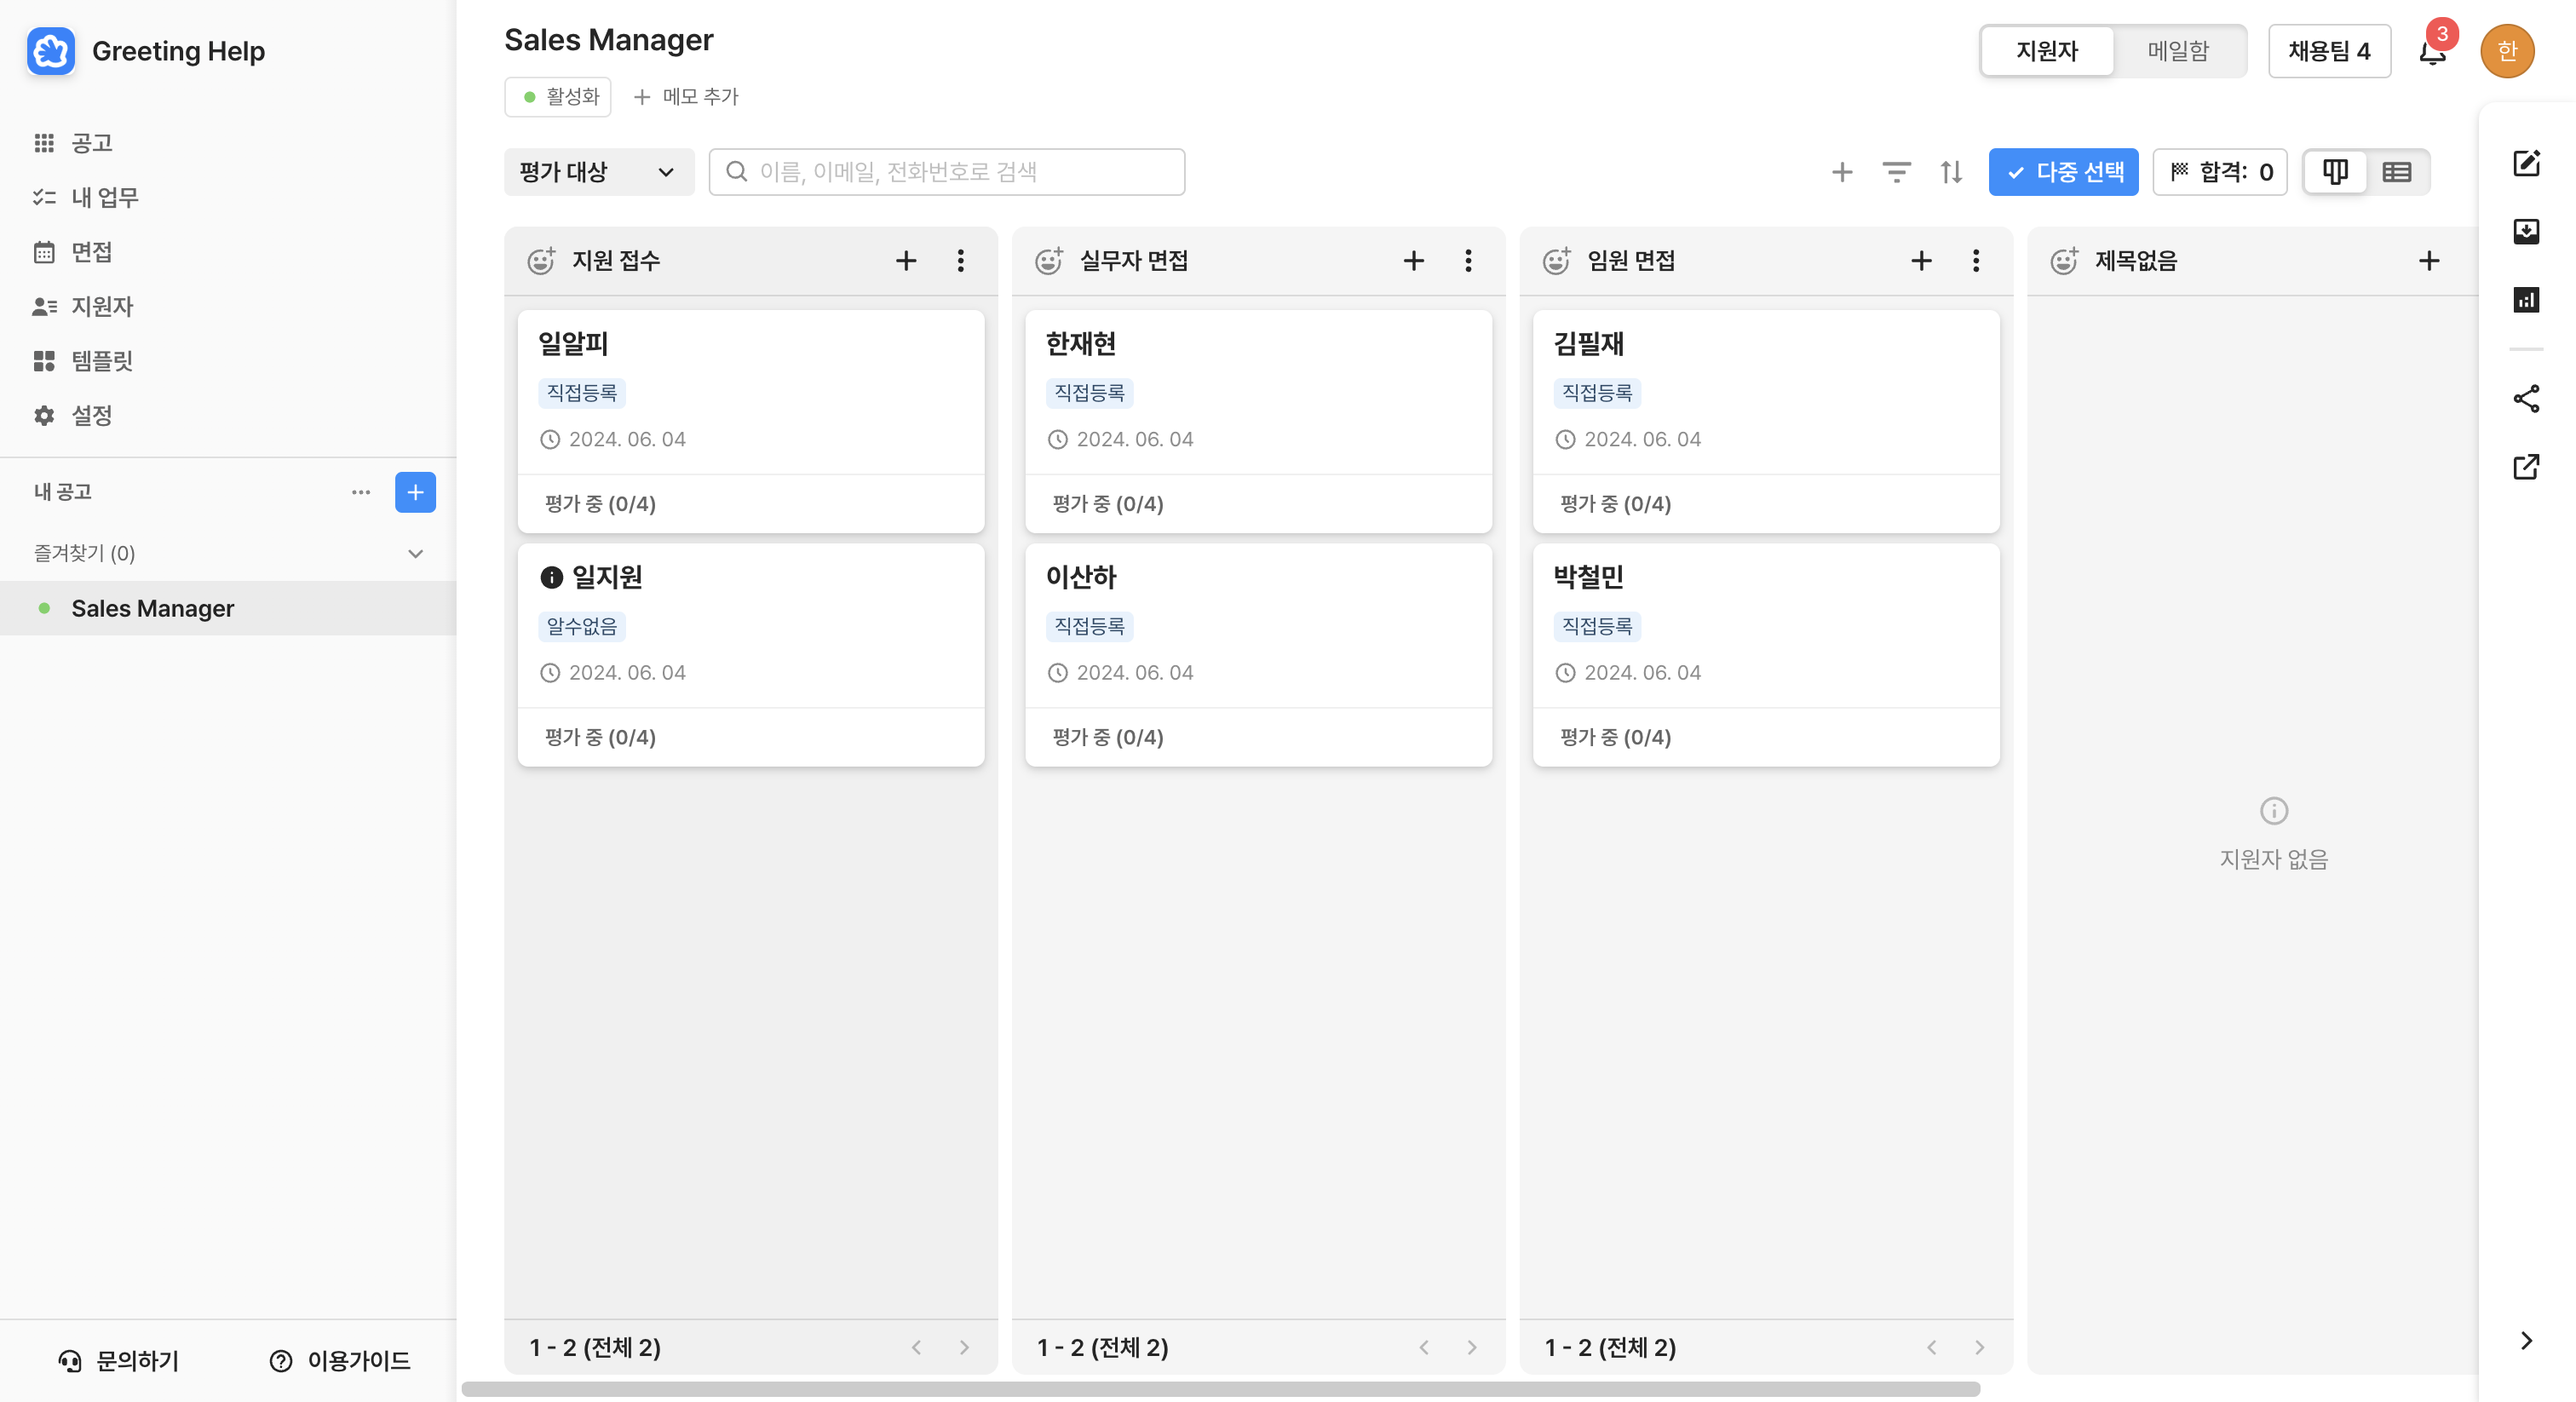Click the evaluator icon beside 지원 접수

pyautogui.click(x=541, y=261)
